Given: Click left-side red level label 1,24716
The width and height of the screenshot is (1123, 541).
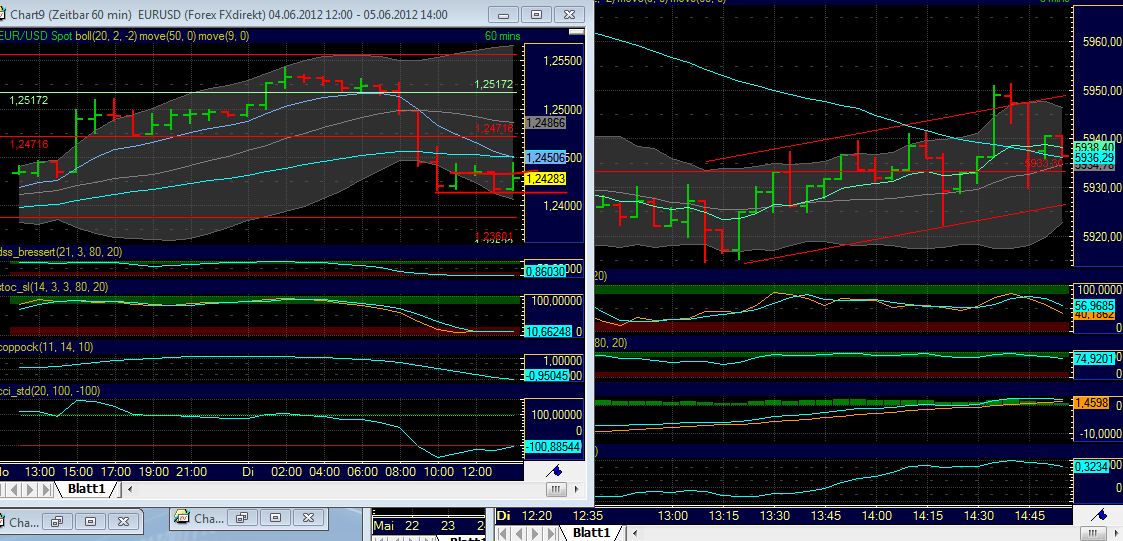Looking at the screenshot, I should pos(29,144).
